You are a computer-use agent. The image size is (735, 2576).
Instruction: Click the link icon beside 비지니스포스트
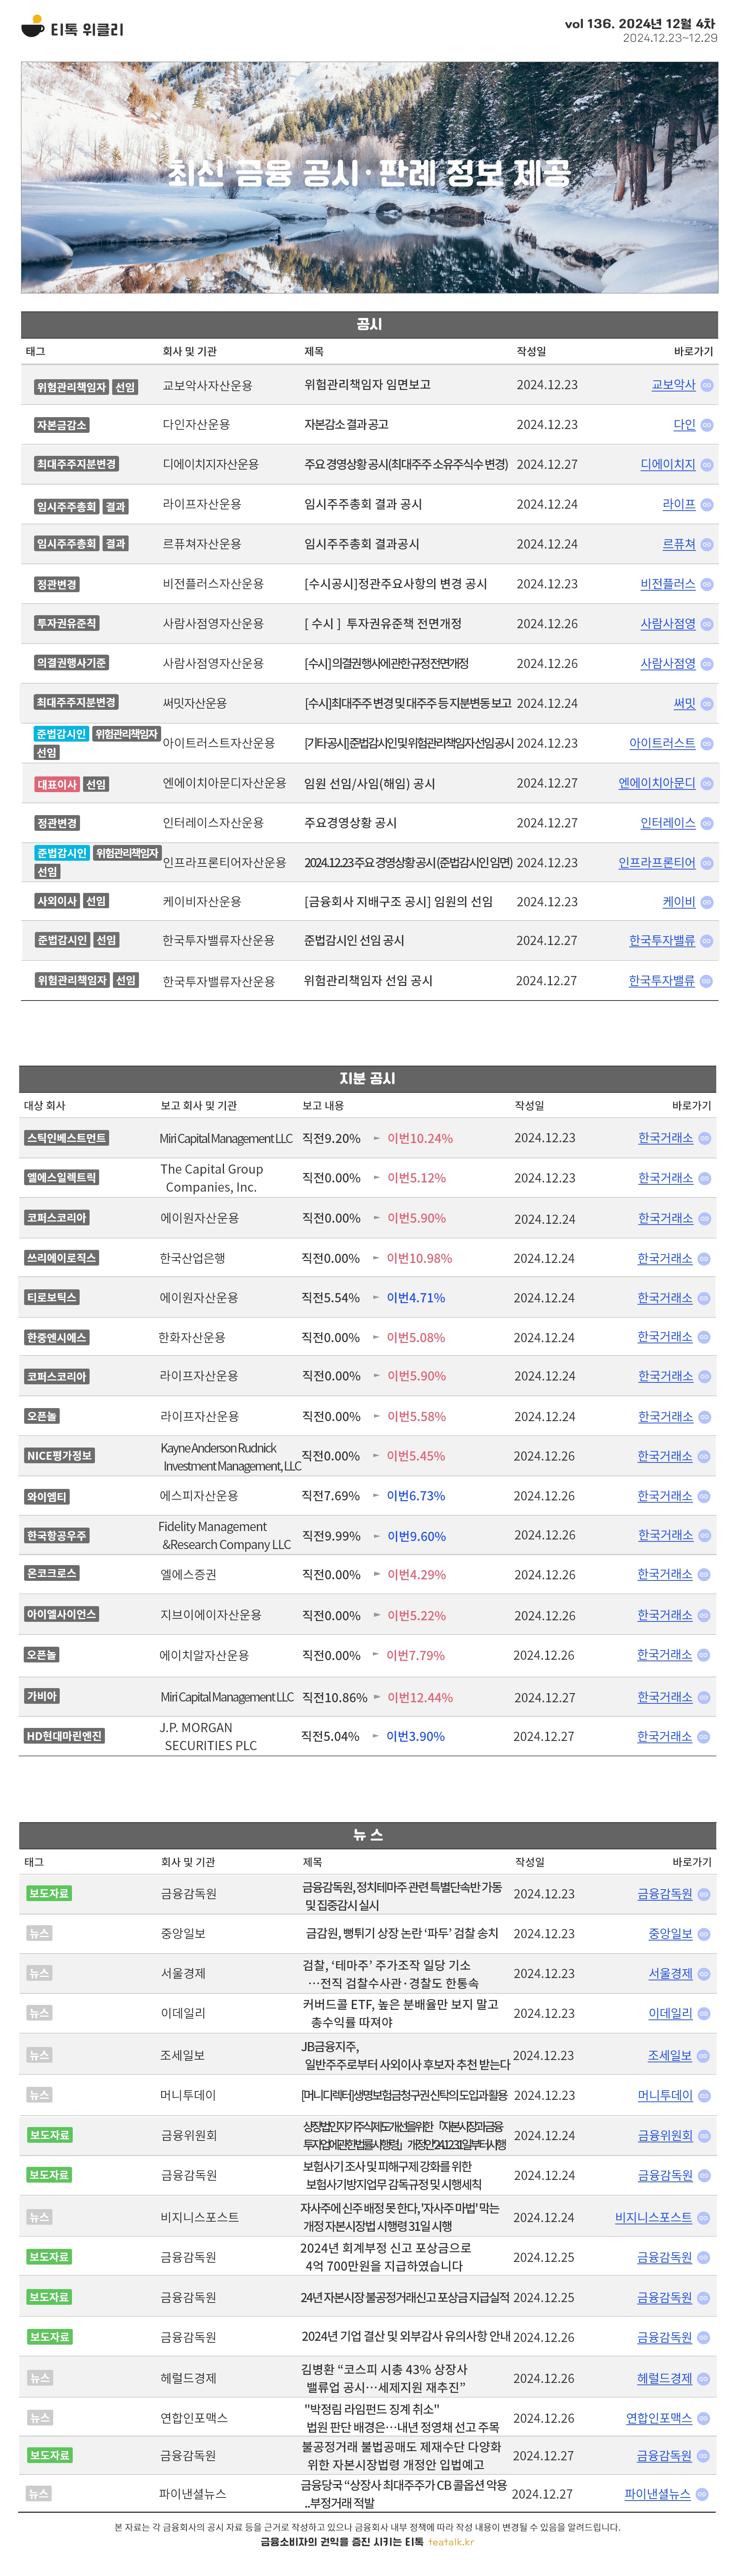tap(704, 2218)
